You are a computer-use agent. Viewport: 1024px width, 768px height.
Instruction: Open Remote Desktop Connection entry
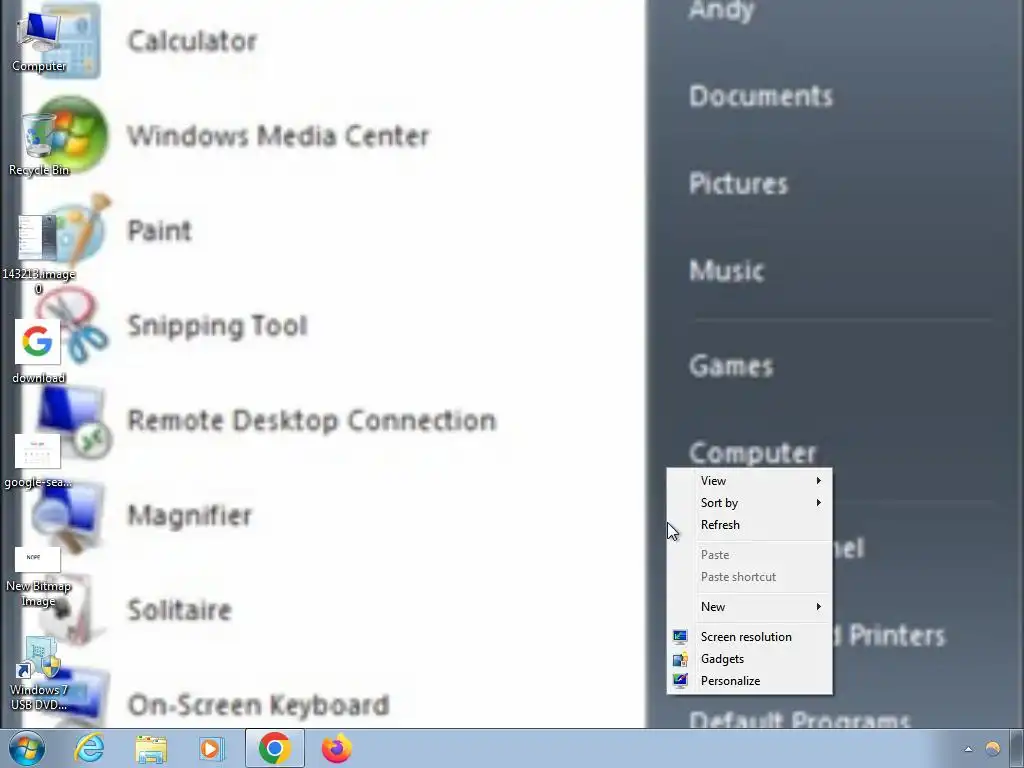pyautogui.click(x=312, y=421)
